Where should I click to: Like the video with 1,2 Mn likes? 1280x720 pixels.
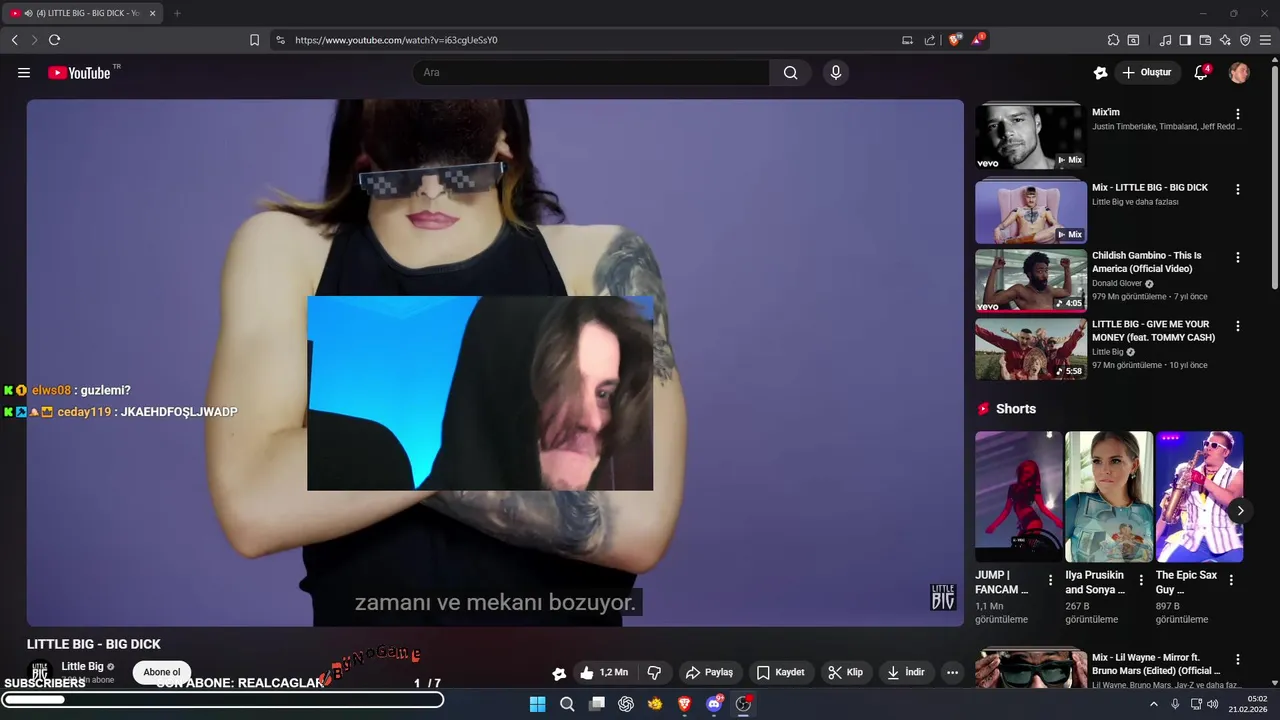[604, 672]
